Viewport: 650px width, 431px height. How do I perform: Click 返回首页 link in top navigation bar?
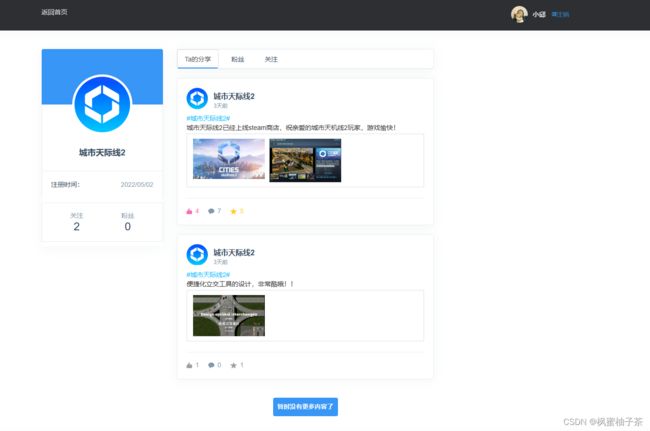point(54,12)
